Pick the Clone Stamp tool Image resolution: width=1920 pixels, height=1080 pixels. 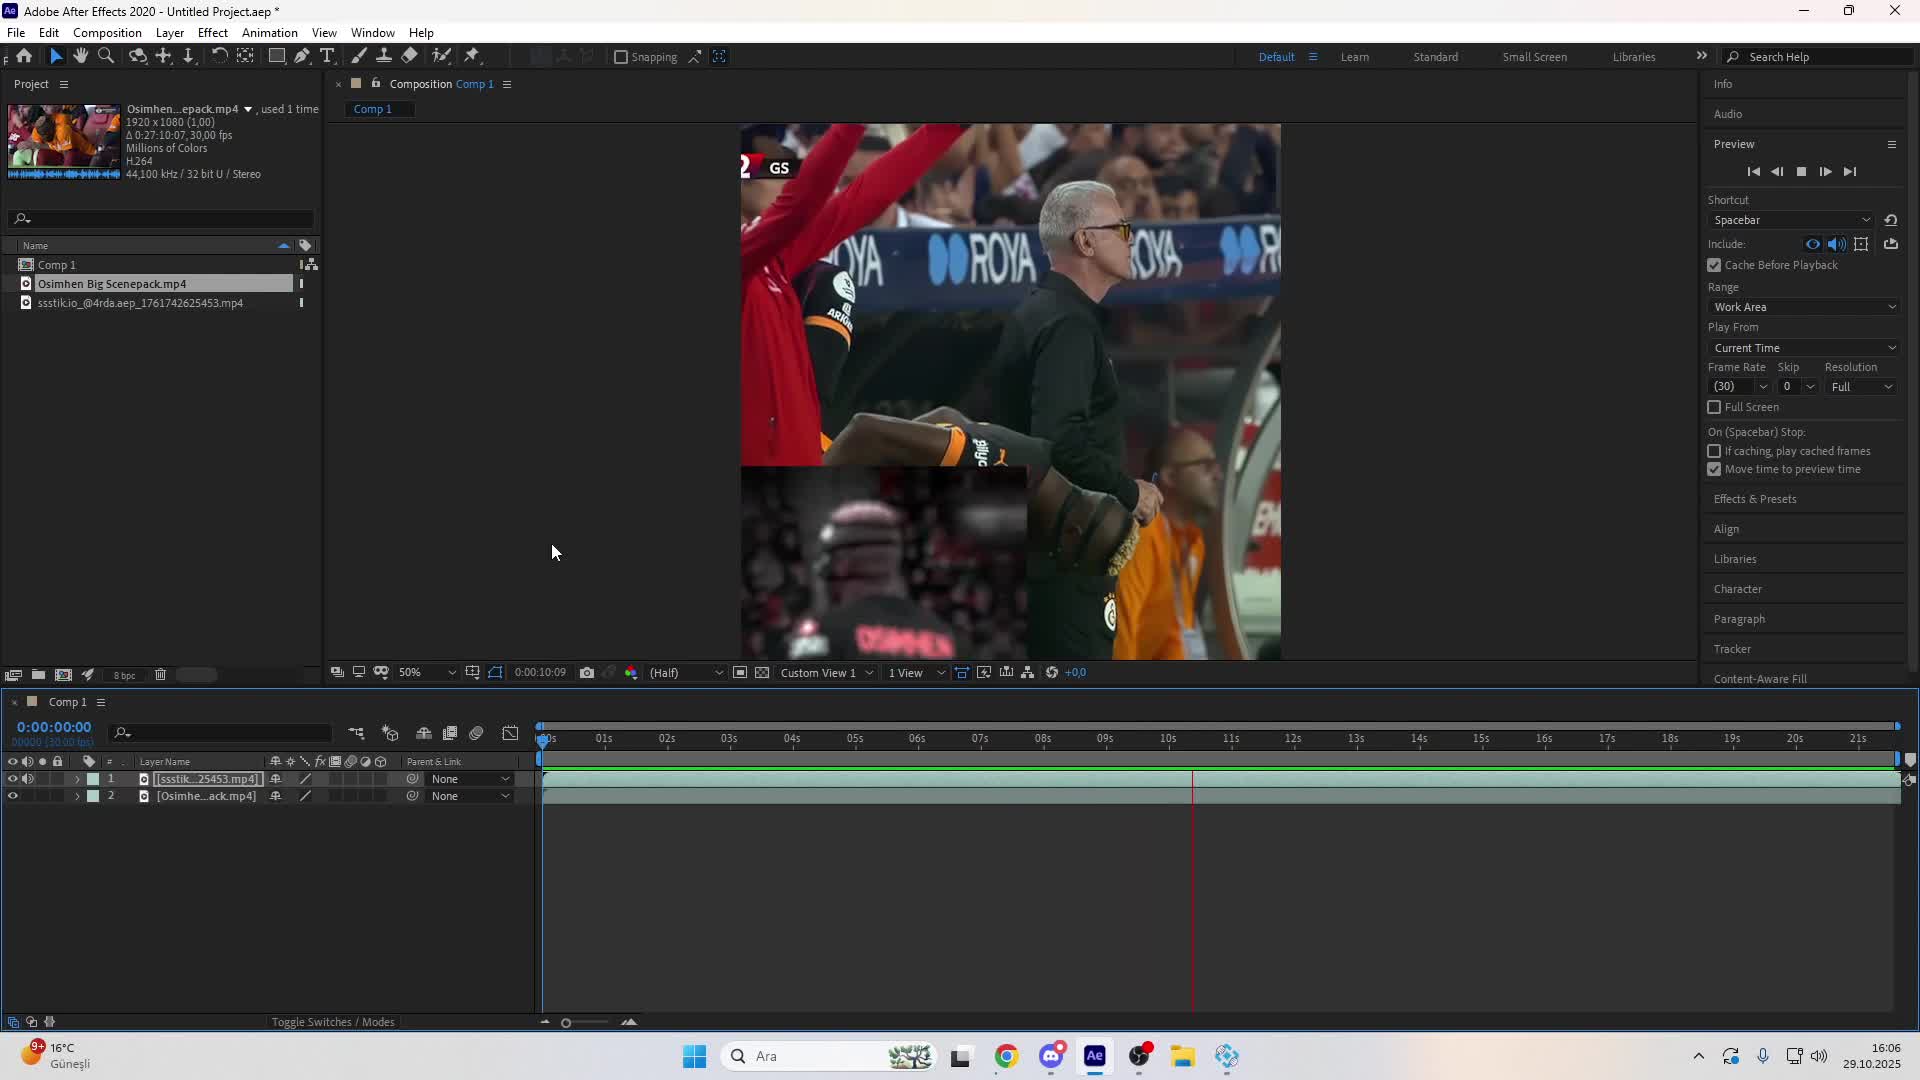[384, 56]
